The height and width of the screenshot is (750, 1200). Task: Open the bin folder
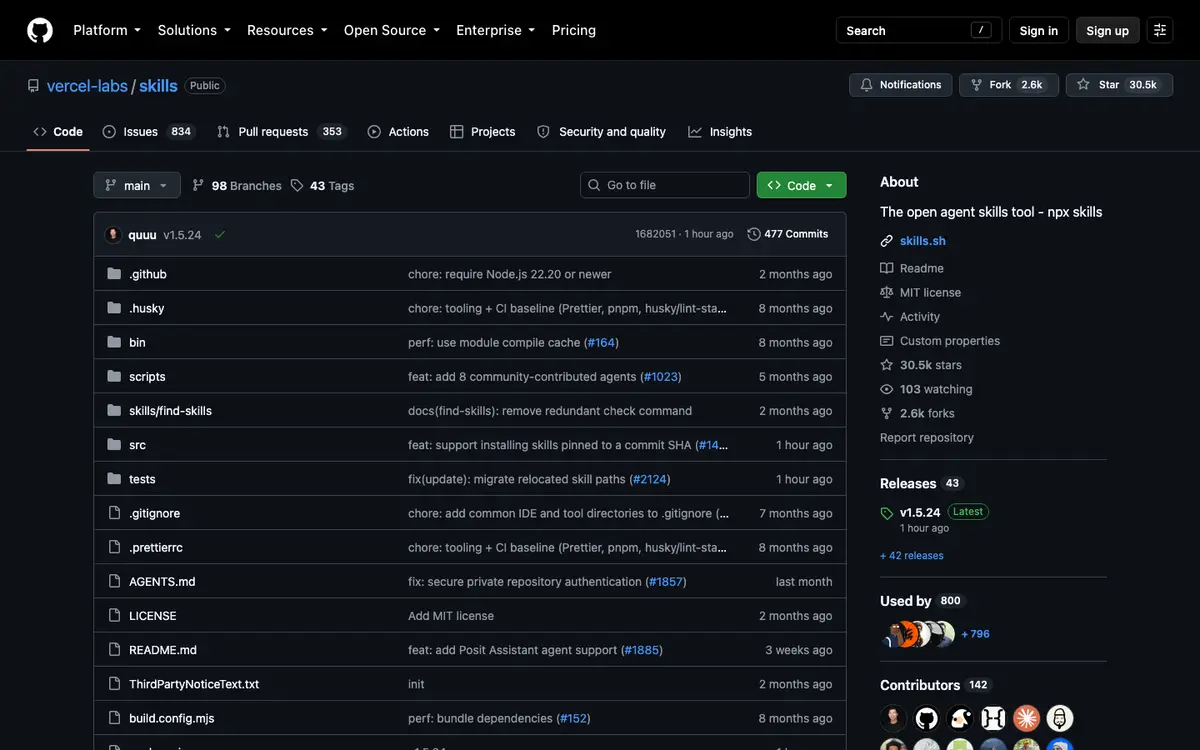pyautogui.click(x=137, y=342)
